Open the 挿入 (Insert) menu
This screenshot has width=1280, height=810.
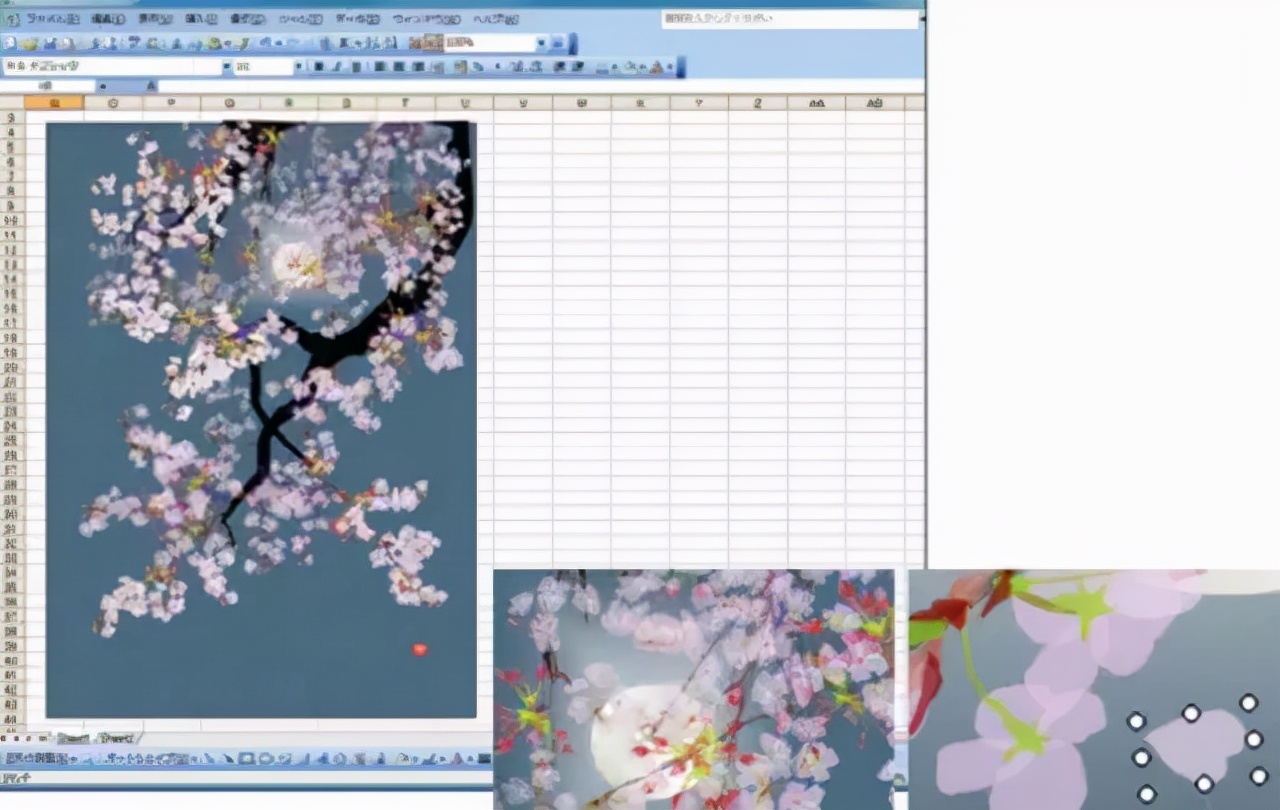(x=201, y=19)
